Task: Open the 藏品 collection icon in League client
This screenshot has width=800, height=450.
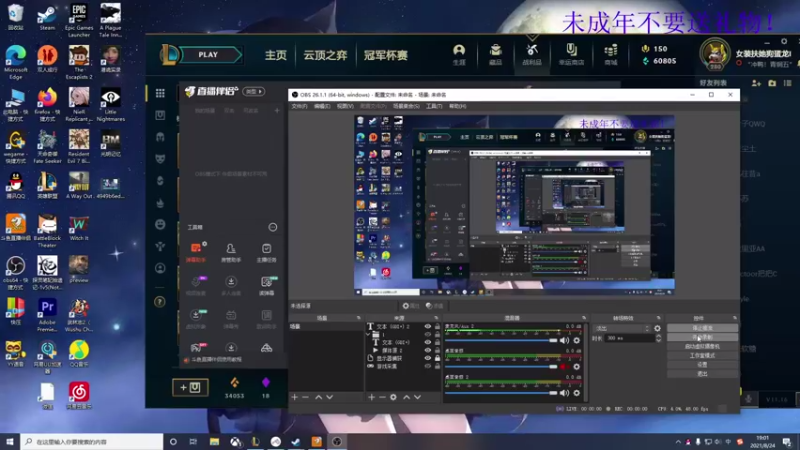Action: click(495, 54)
